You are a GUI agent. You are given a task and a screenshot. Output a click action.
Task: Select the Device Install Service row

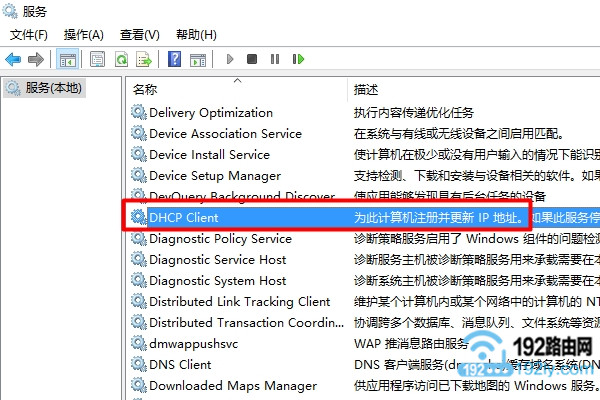[x=209, y=155]
